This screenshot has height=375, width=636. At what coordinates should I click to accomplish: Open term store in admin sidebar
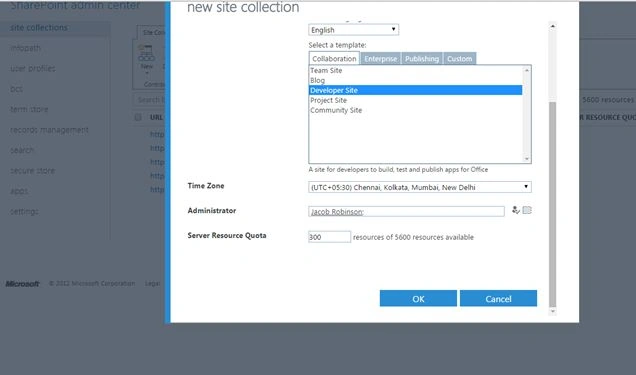click(29, 109)
